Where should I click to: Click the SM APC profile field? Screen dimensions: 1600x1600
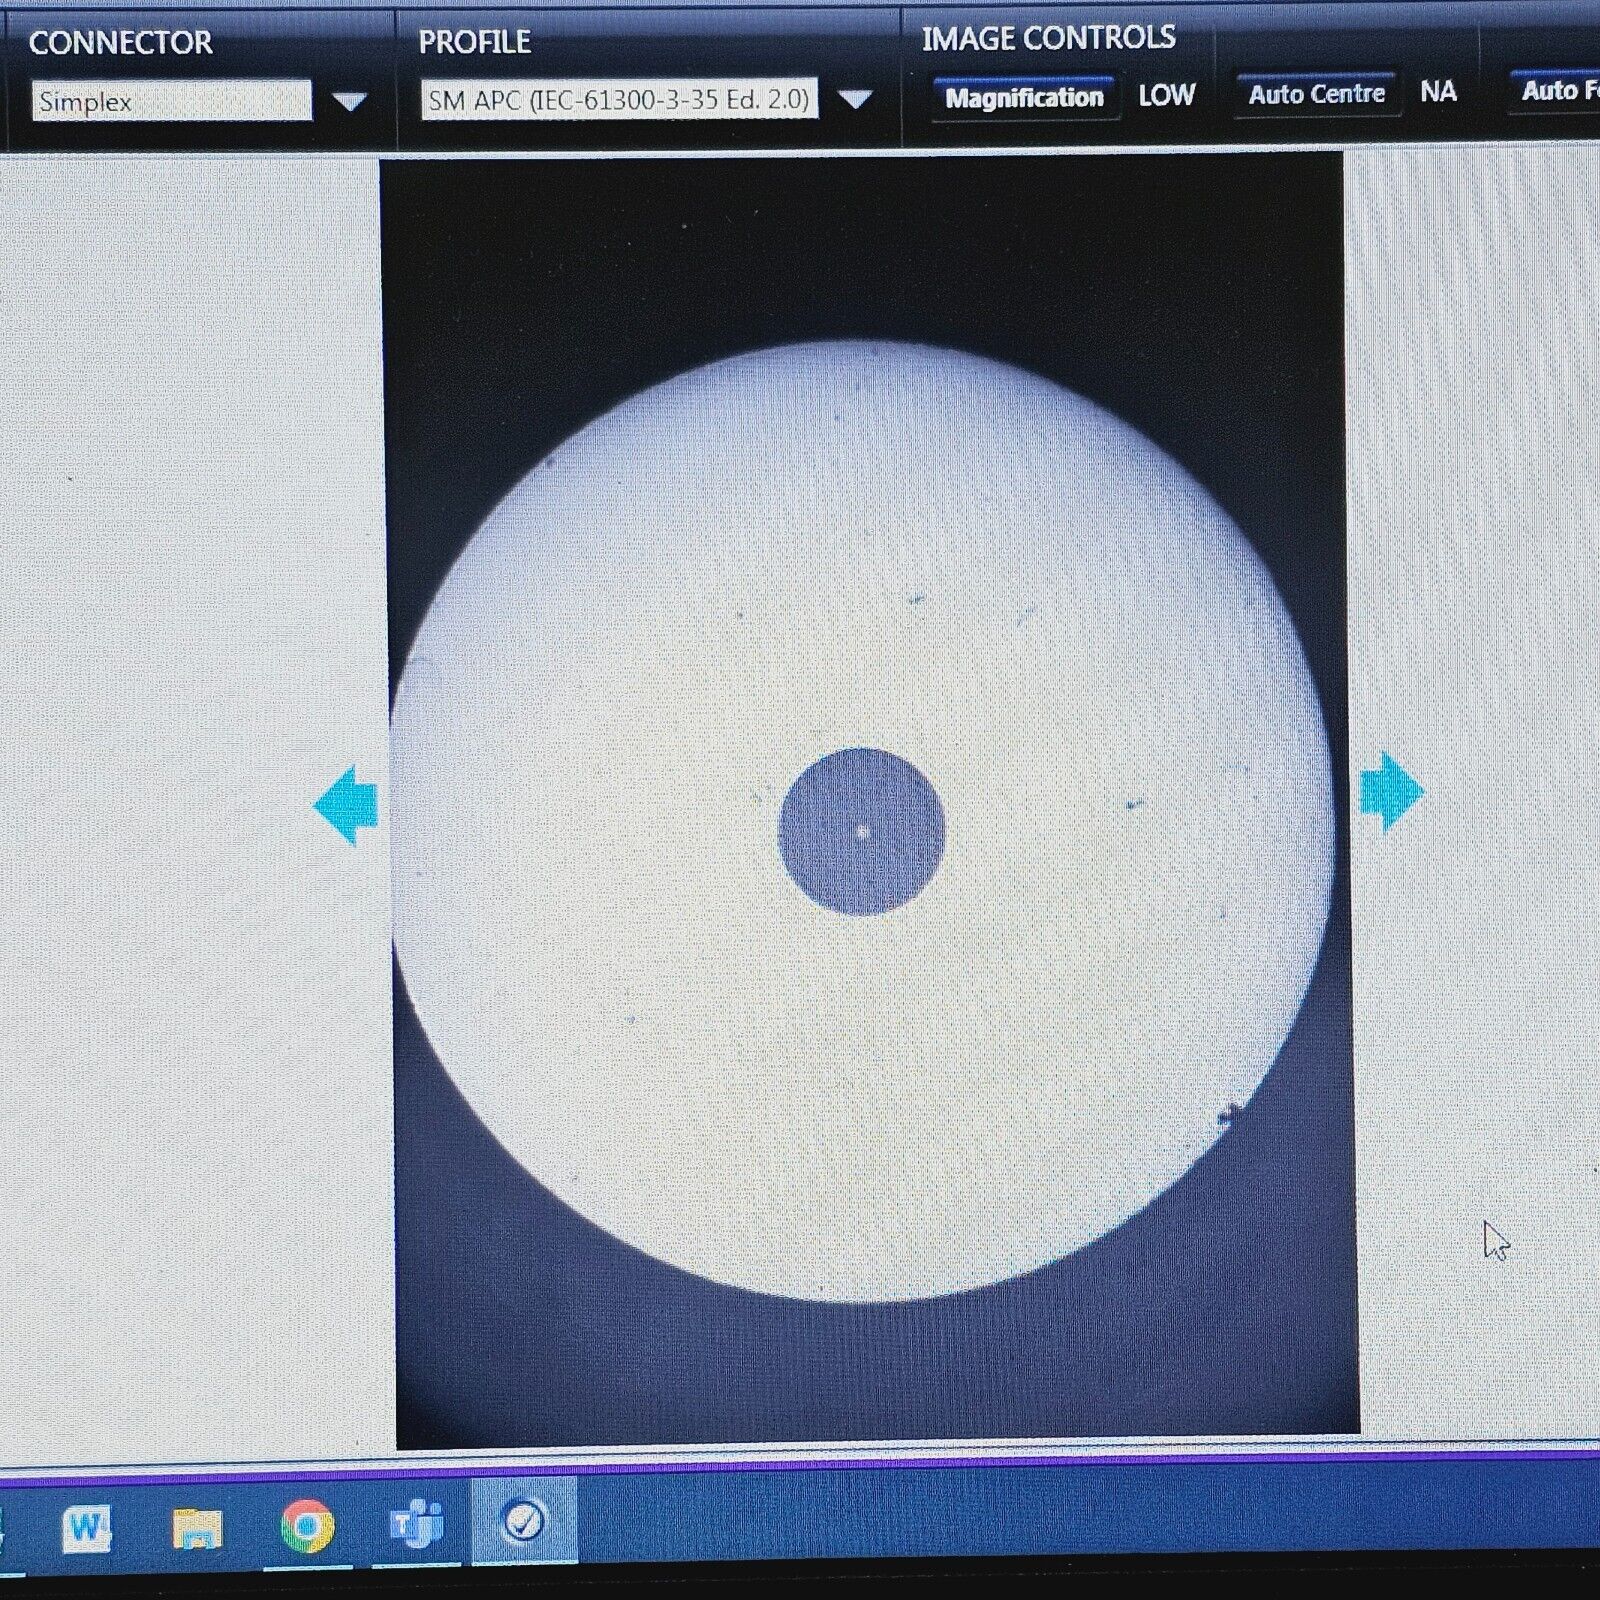[x=620, y=101]
